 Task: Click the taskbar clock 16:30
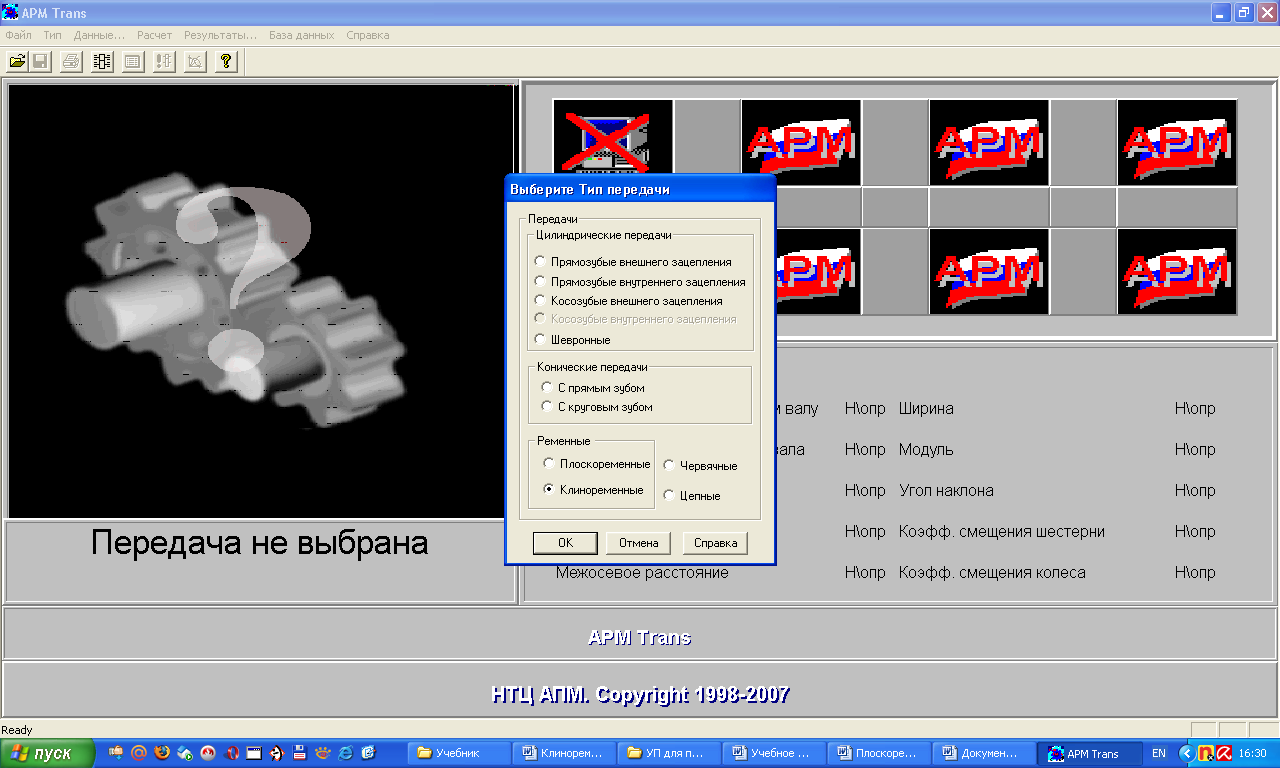pyautogui.click(x=1252, y=753)
